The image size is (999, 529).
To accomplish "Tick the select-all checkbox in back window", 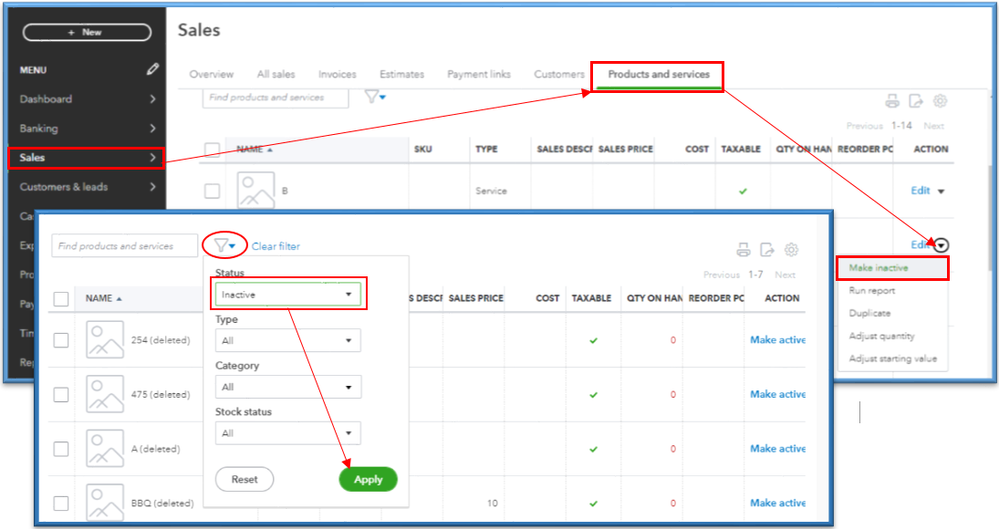I will pos(212,149).
